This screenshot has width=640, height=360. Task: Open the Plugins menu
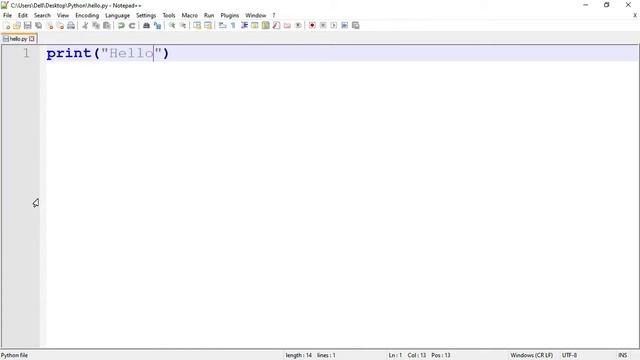tap(230, 15)
